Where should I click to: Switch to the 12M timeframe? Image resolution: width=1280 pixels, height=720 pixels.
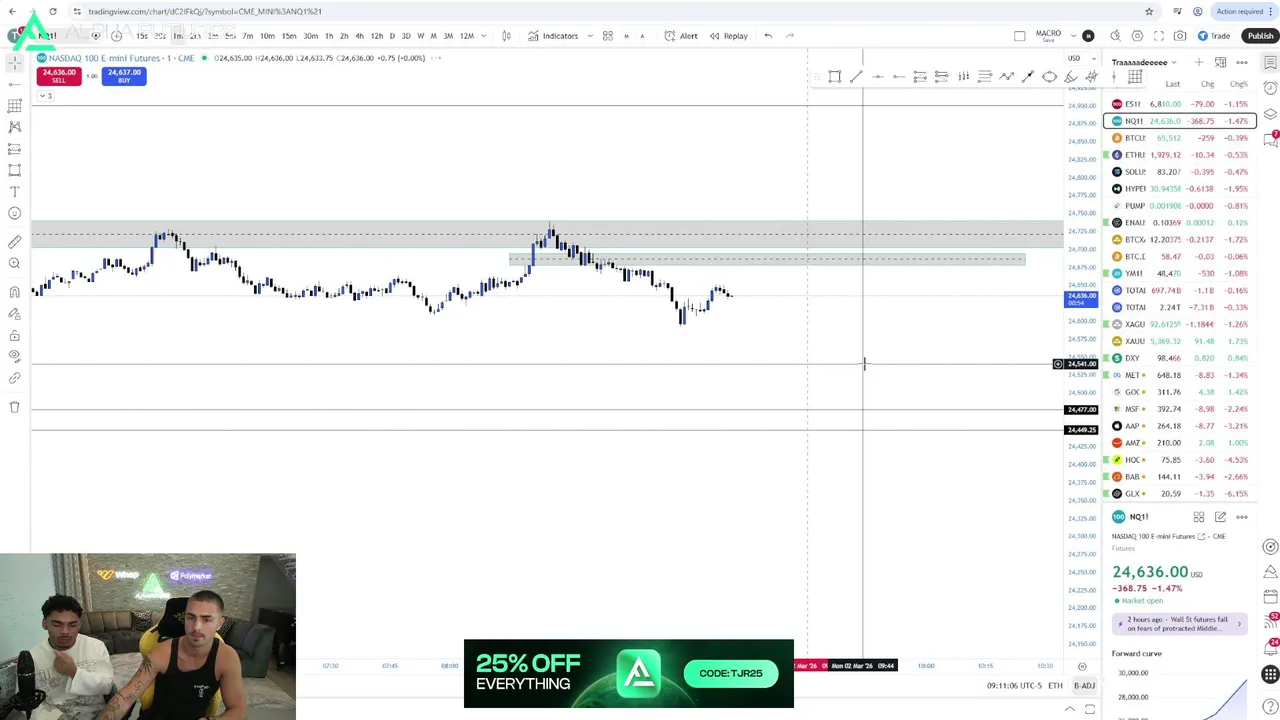pos(466,36)
